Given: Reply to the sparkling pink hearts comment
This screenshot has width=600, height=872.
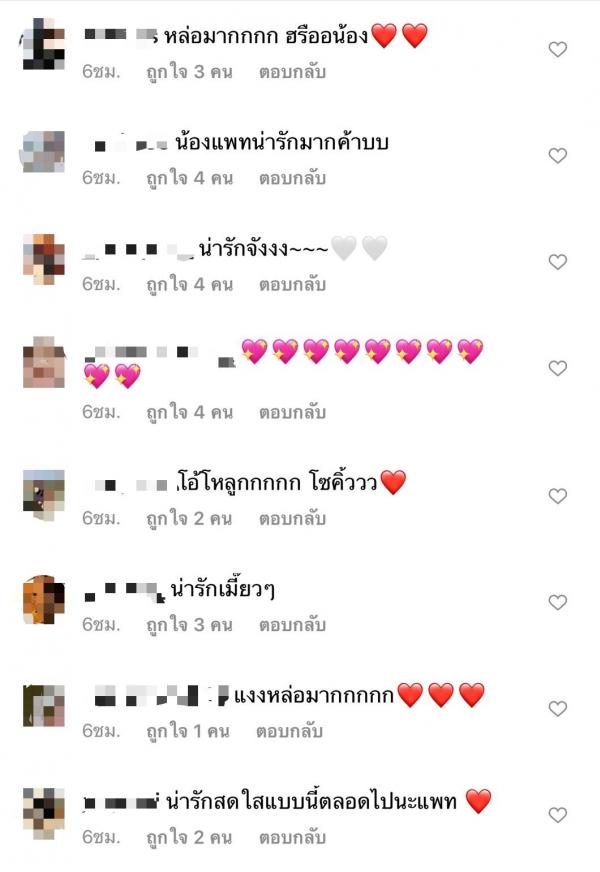Looking at the screenshot, I should pyautogui.click(x=292, y=413).
